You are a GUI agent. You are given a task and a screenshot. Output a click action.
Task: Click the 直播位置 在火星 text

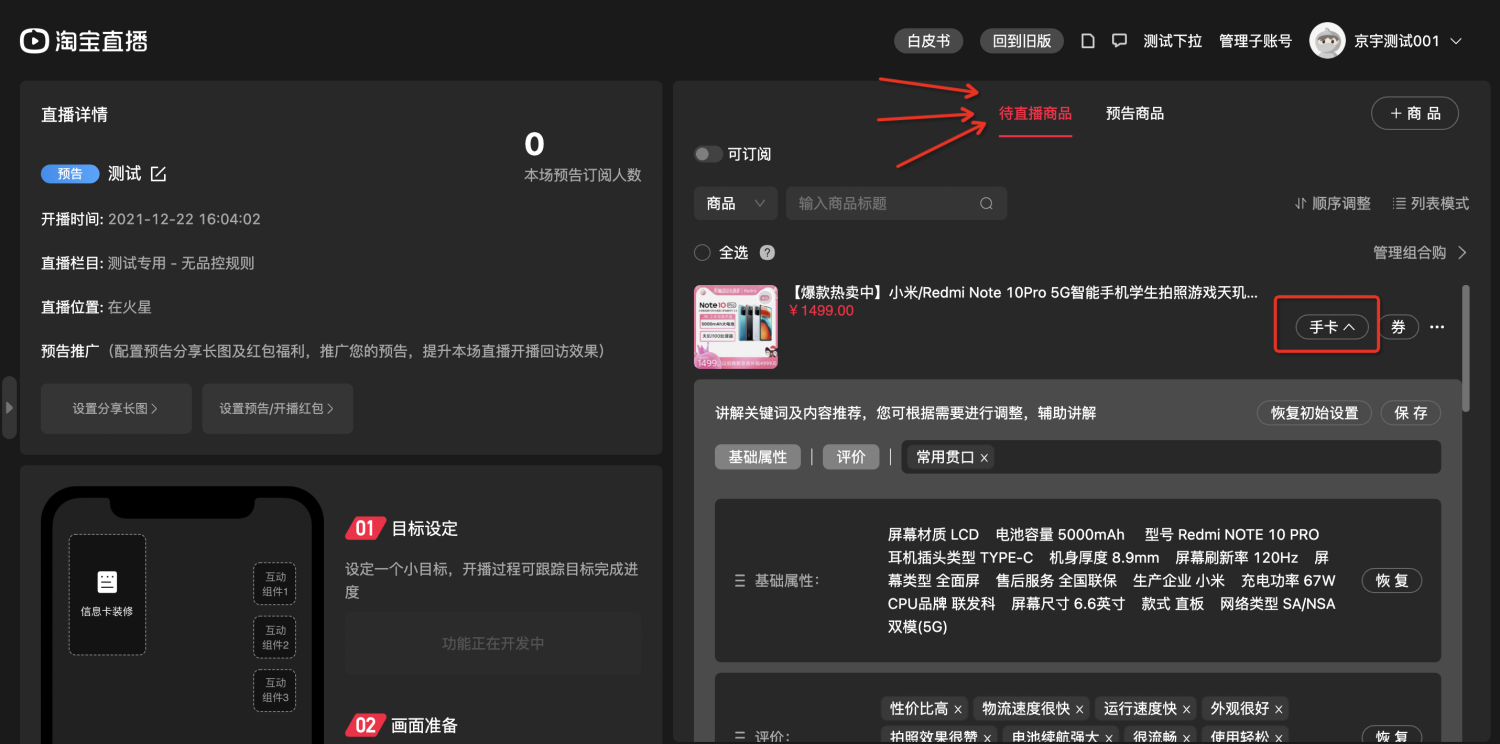[x=97, y=307]
